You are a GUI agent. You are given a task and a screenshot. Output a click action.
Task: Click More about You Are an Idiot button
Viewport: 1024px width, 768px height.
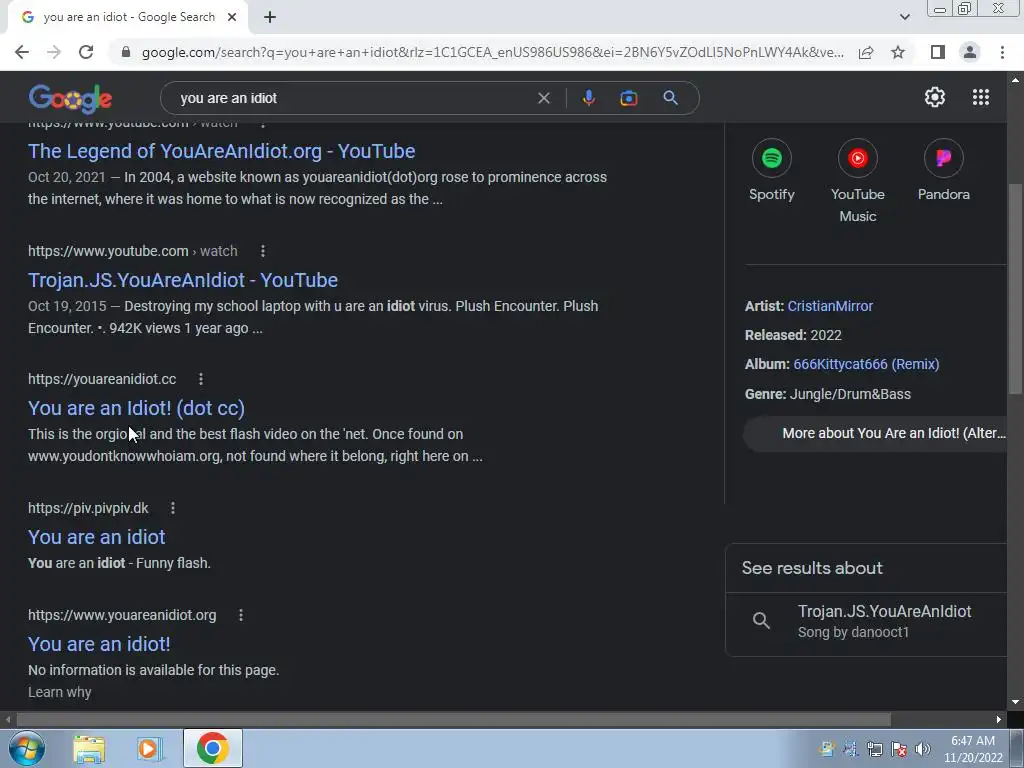click(x=875, y=433)
